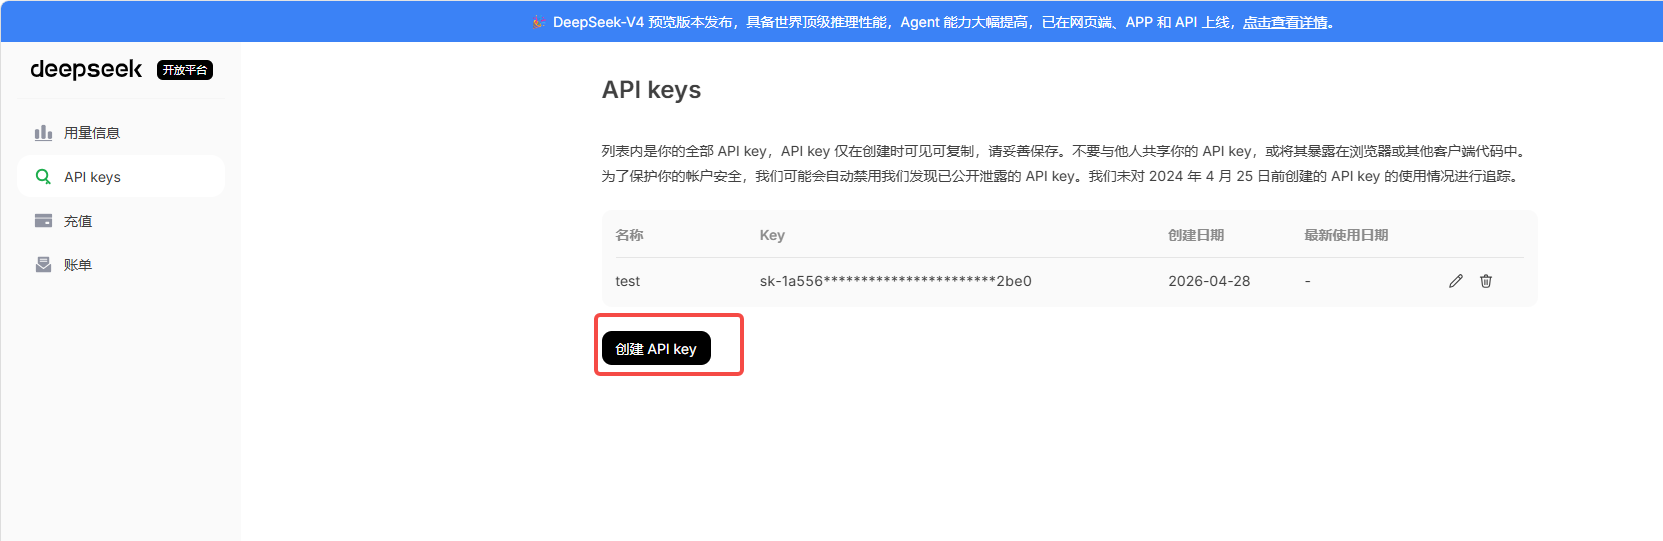1663x541 pixels.
Task: Click the deepseek logo
Action: point(86,69)
